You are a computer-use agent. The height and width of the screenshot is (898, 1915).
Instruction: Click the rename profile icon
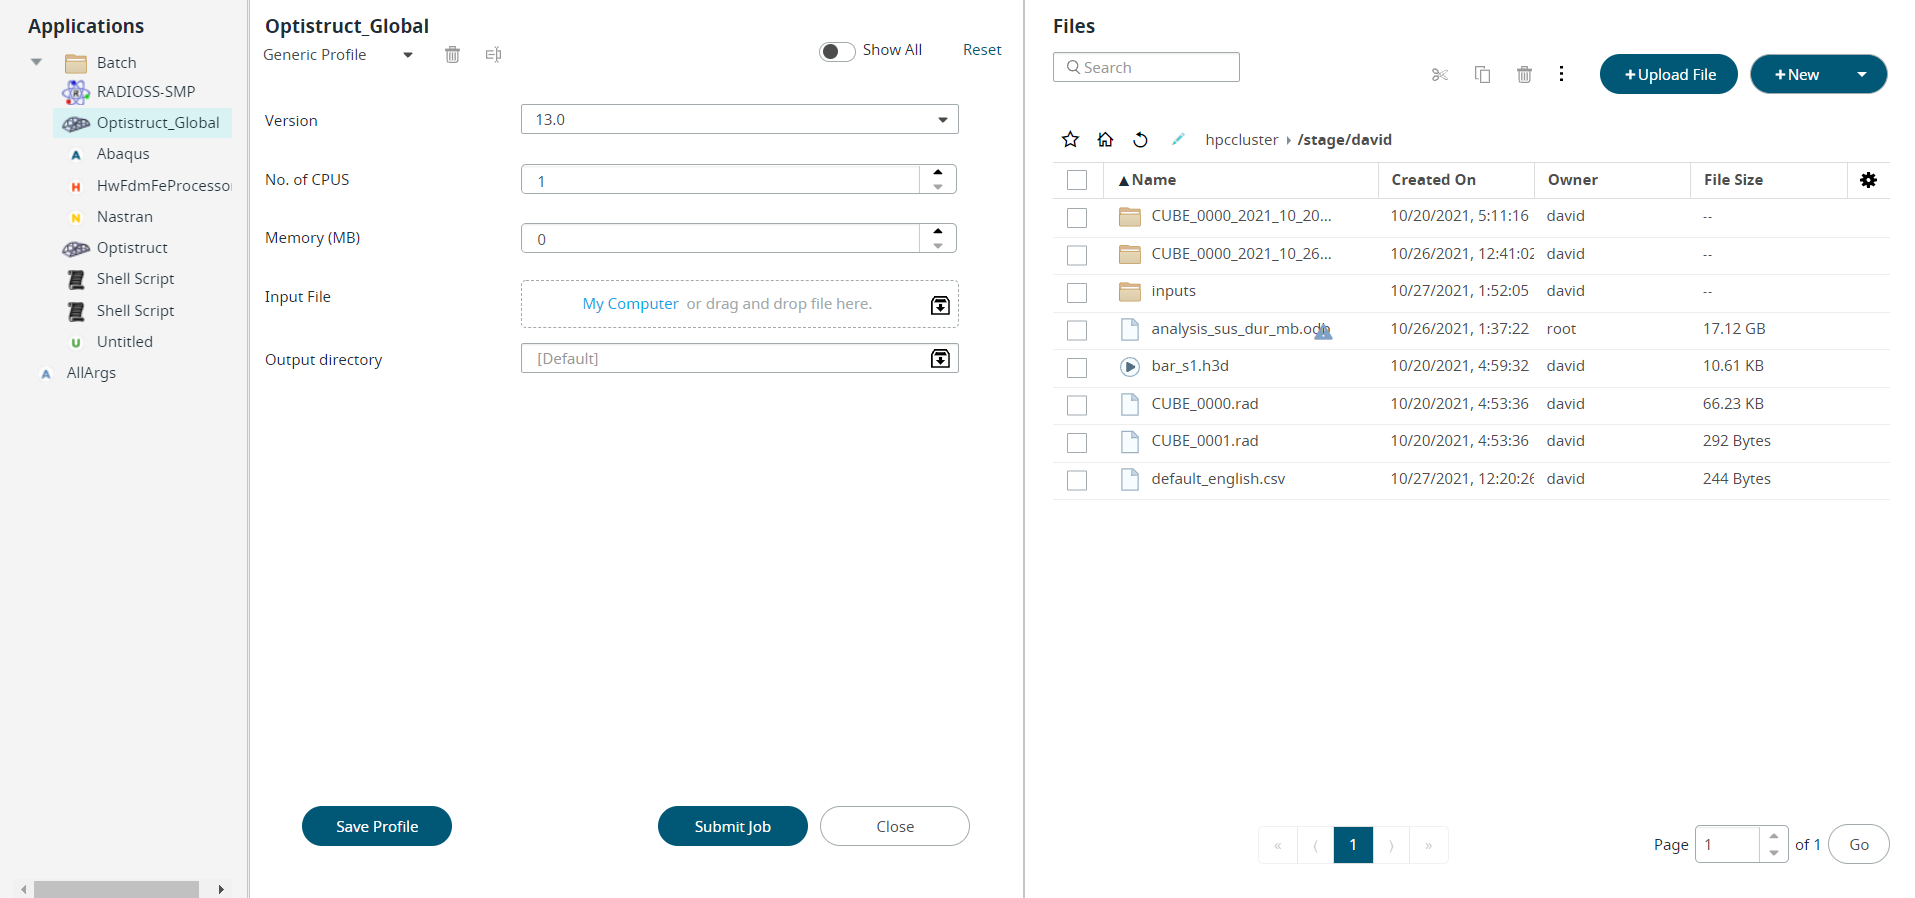tap(493, 55)
